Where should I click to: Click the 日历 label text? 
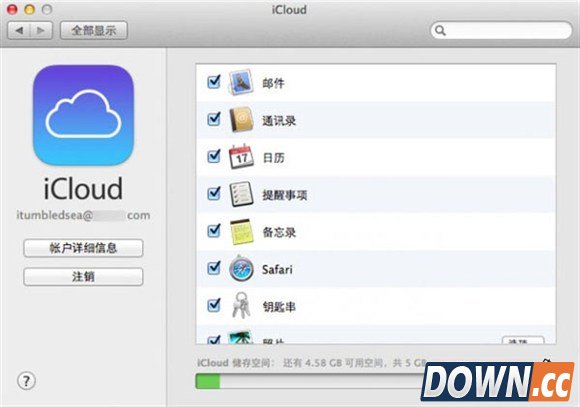click(x=273, y=158)
